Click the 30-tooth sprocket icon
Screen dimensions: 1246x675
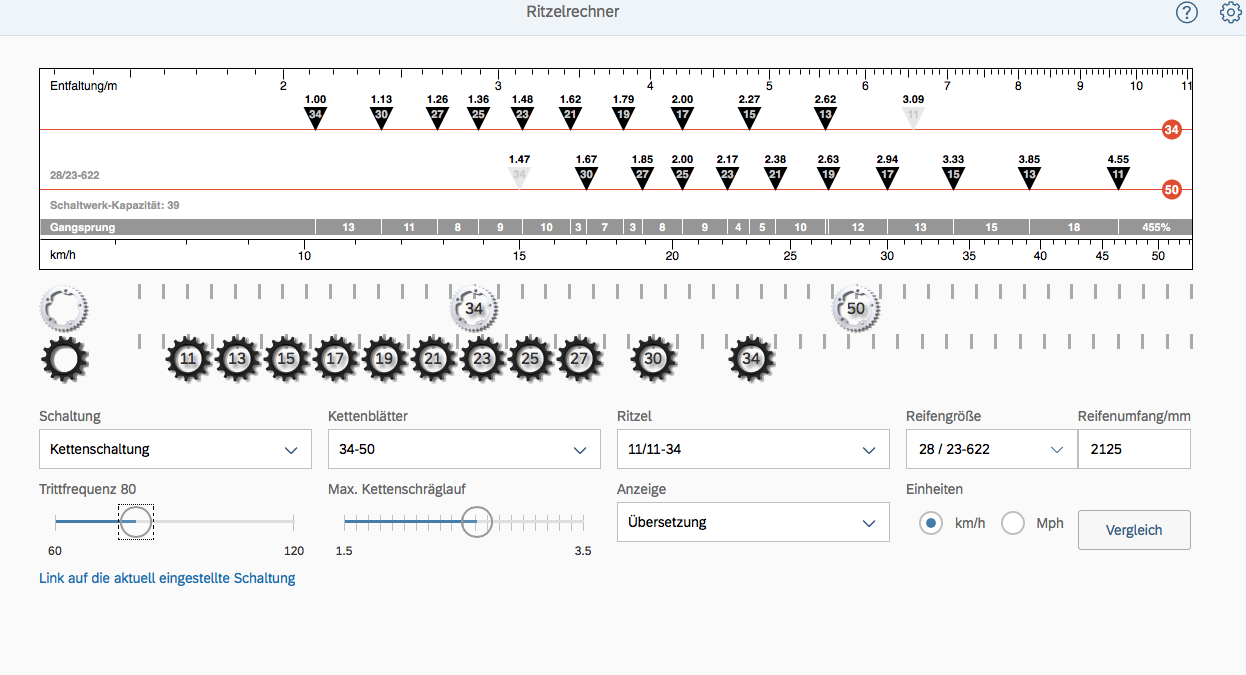pos(653,359)
